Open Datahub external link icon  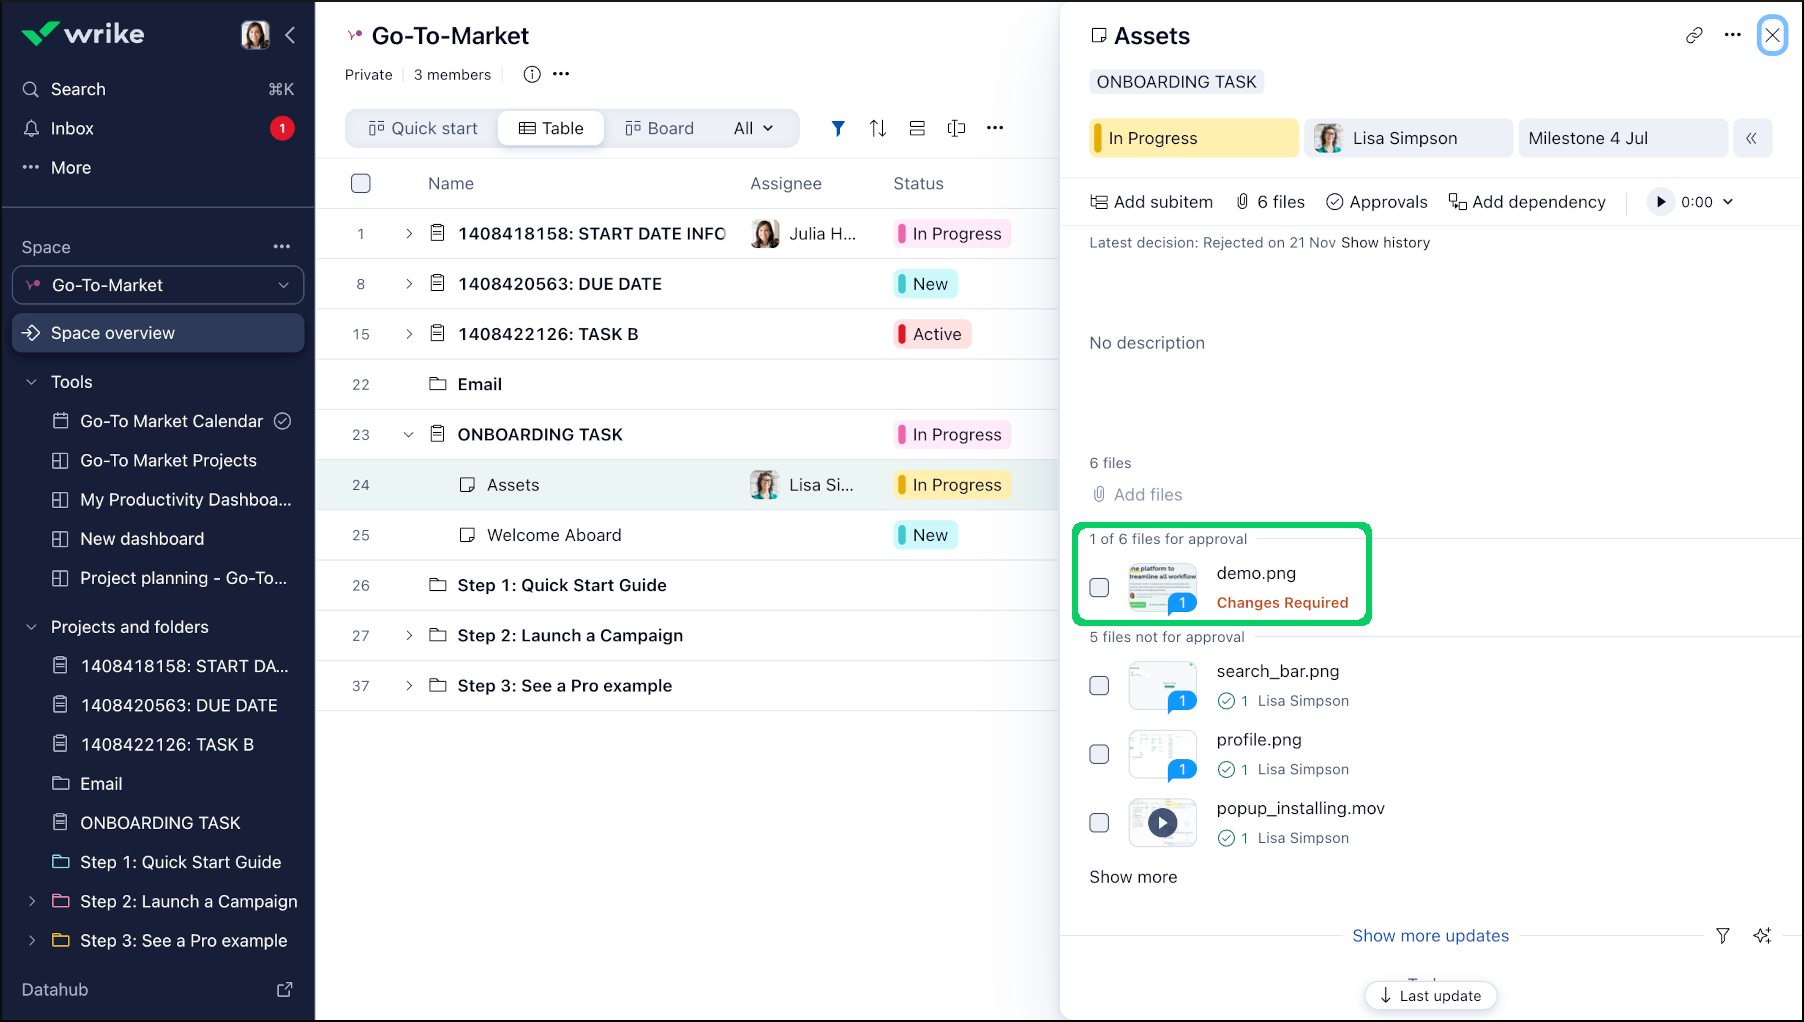[x=284, y=989]
